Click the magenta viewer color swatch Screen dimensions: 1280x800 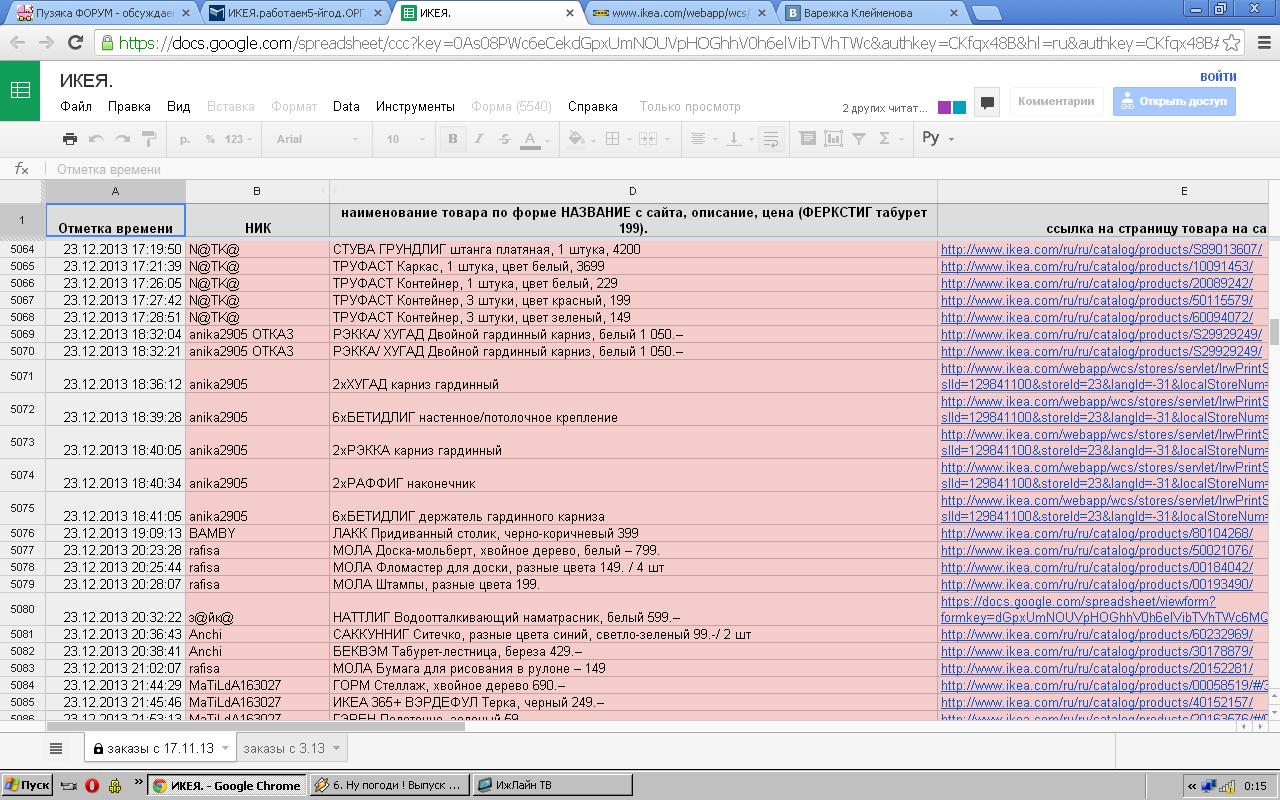(x=945, y=107)
